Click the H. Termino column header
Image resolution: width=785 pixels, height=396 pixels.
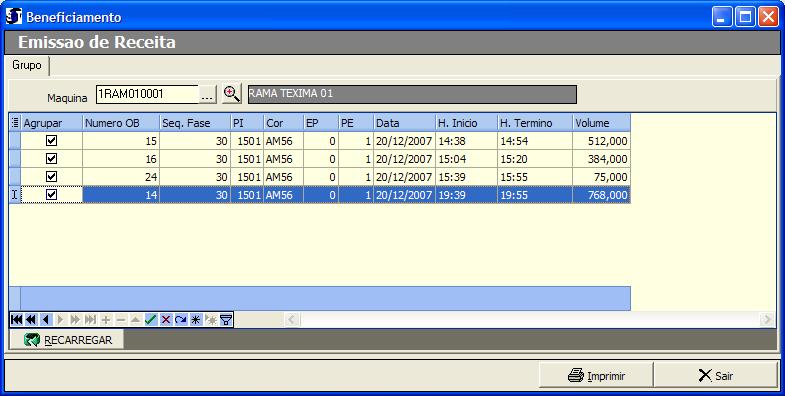535,123
